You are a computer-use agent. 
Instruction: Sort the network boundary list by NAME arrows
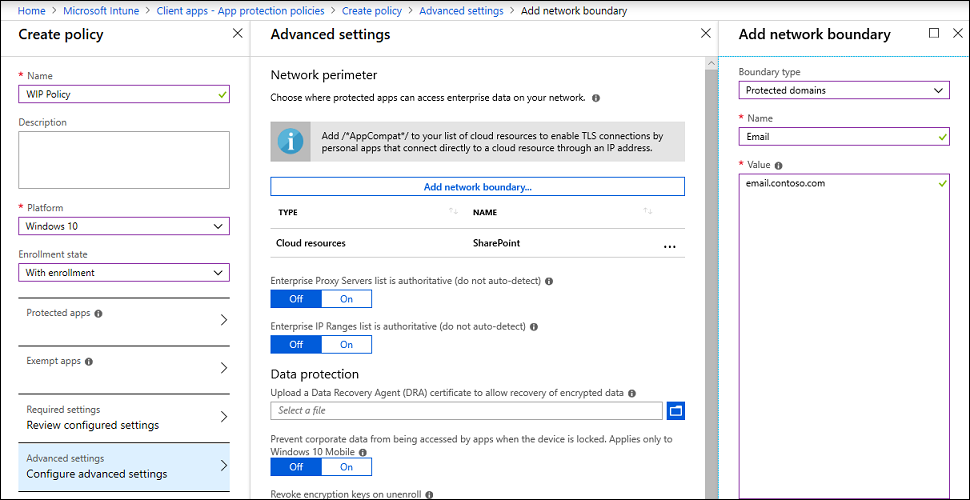648,212
